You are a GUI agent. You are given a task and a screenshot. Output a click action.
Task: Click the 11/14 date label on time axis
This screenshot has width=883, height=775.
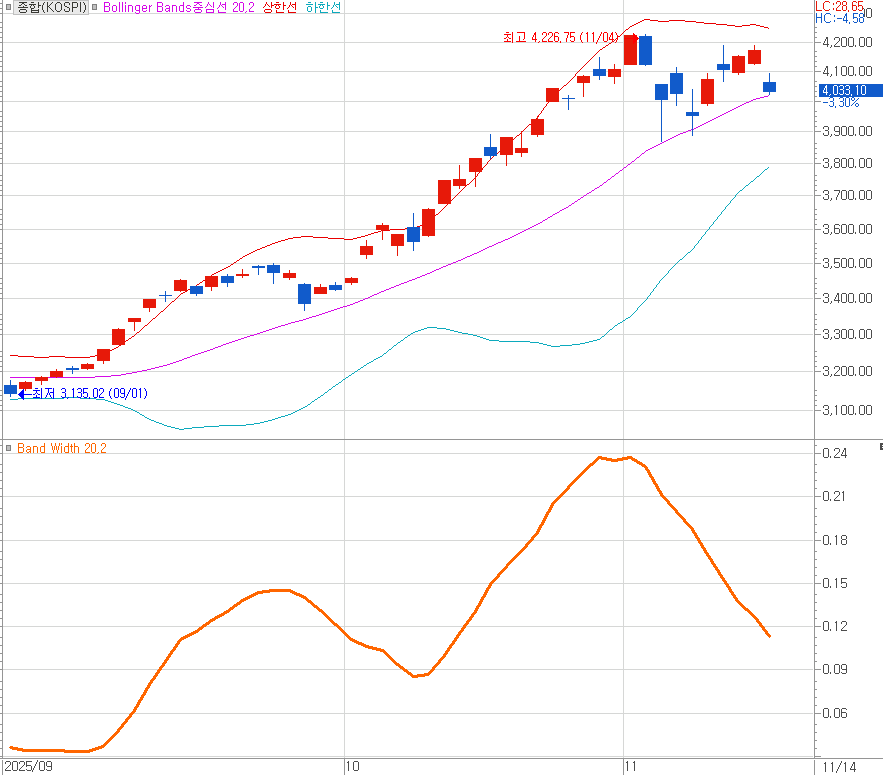tap(840, 766)
